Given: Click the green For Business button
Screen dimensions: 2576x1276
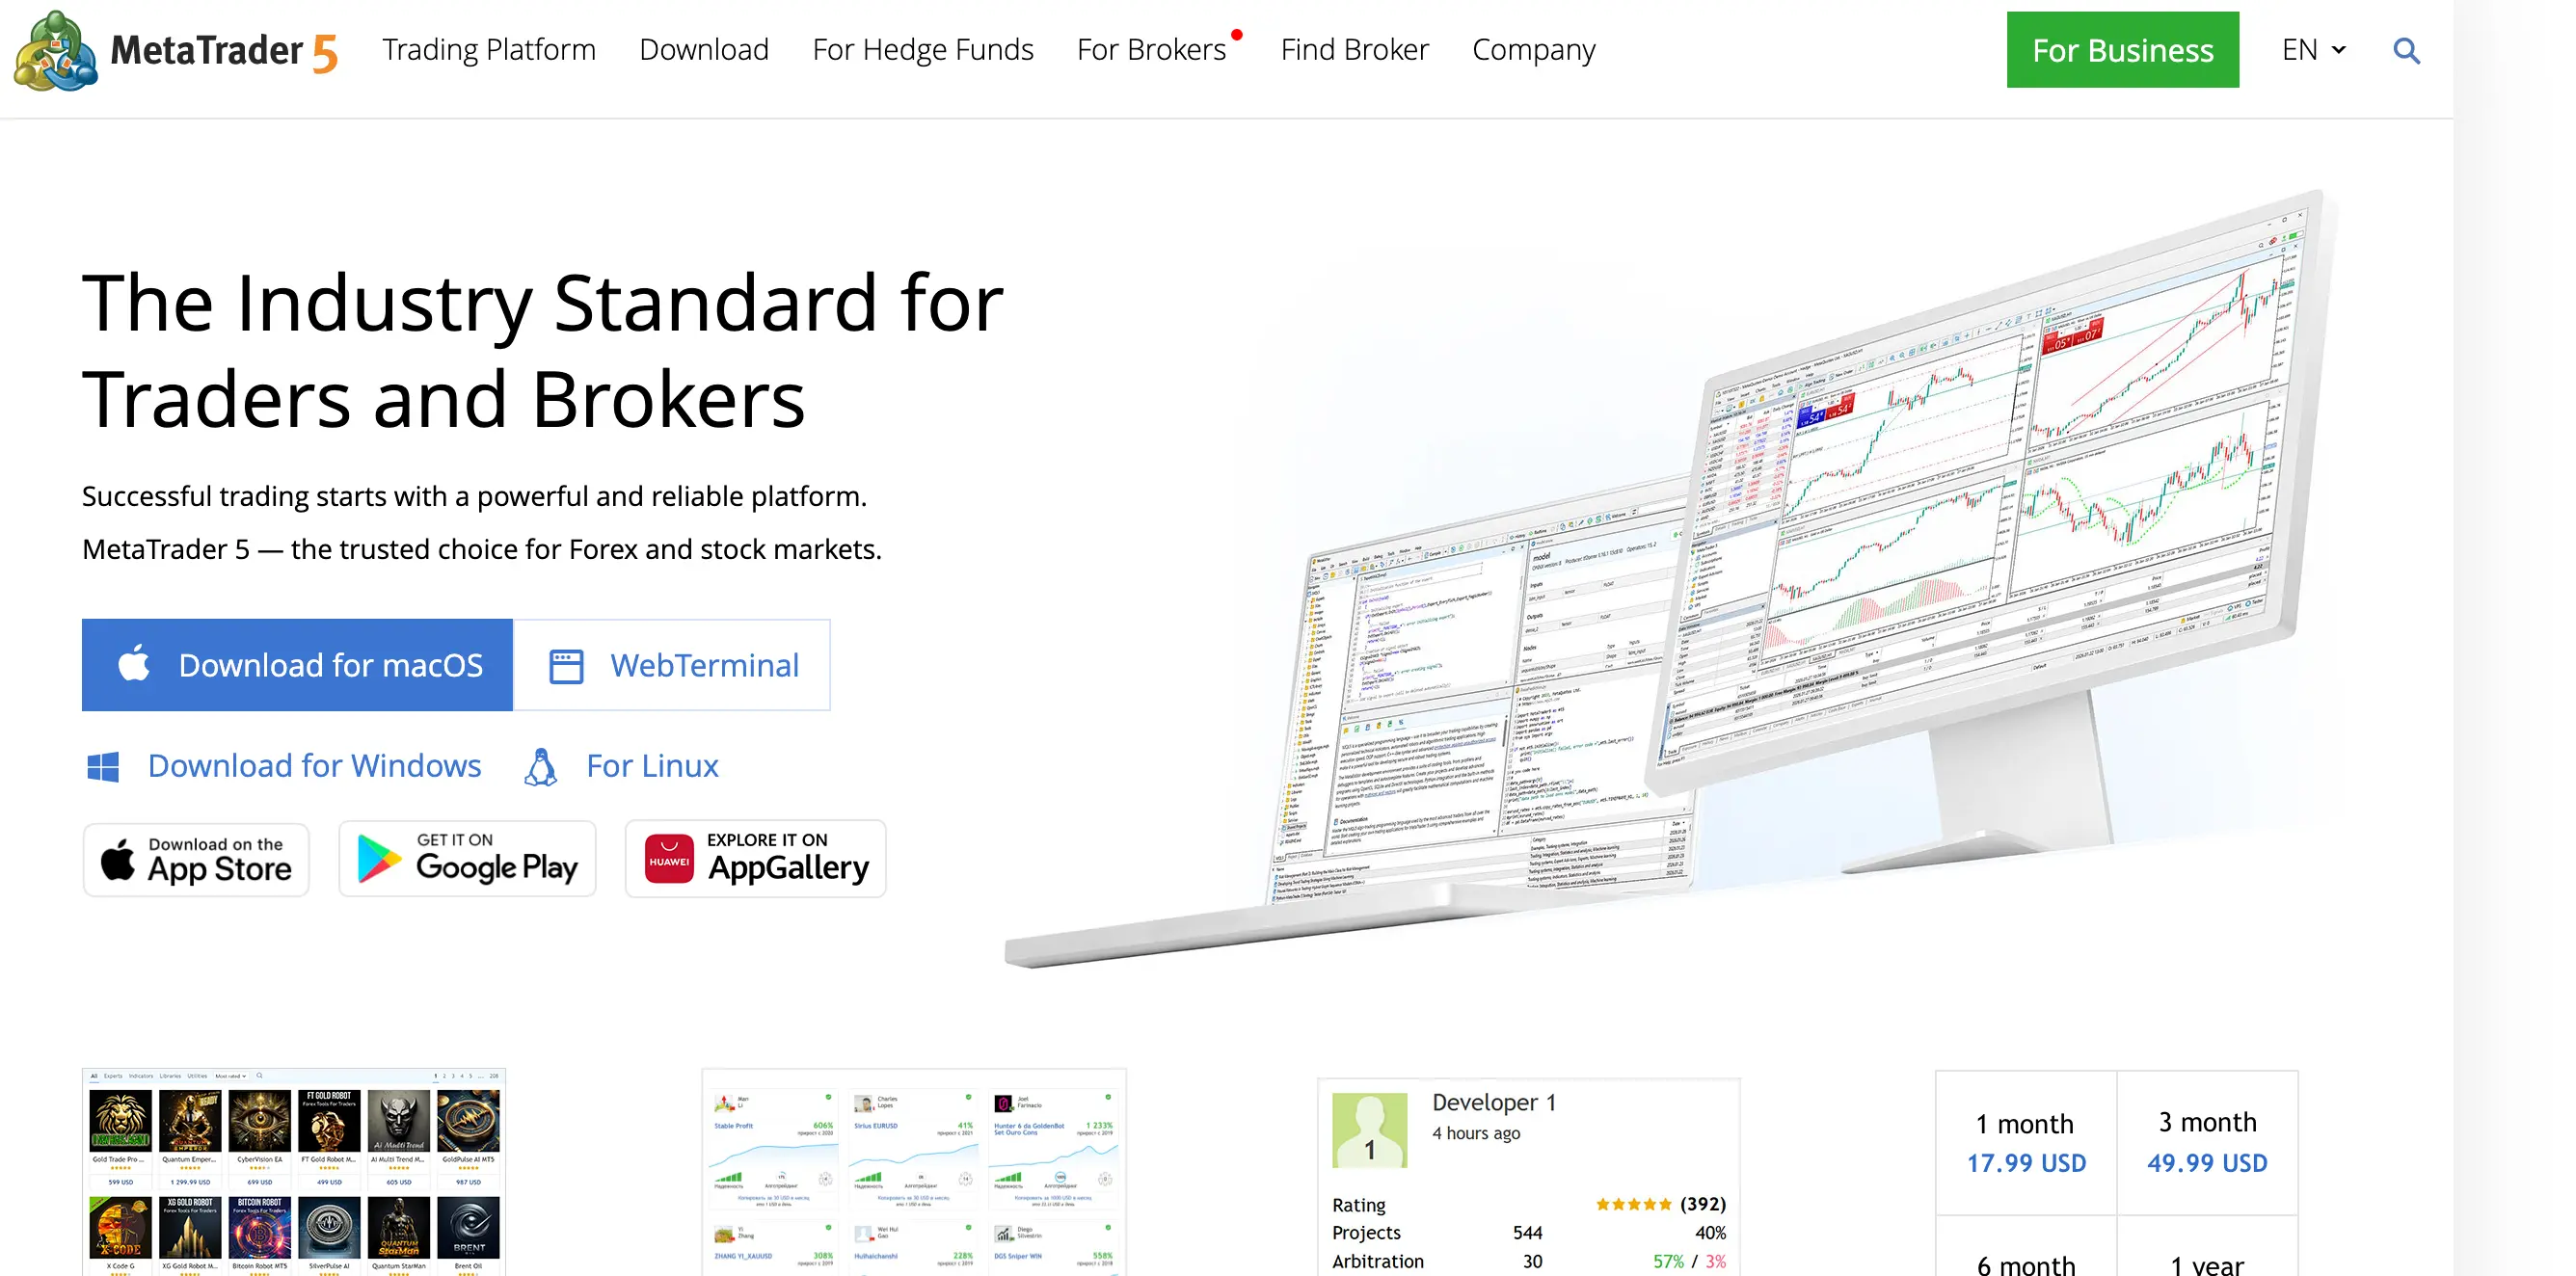Looking at the screenshot, I should click(2122, 50).
